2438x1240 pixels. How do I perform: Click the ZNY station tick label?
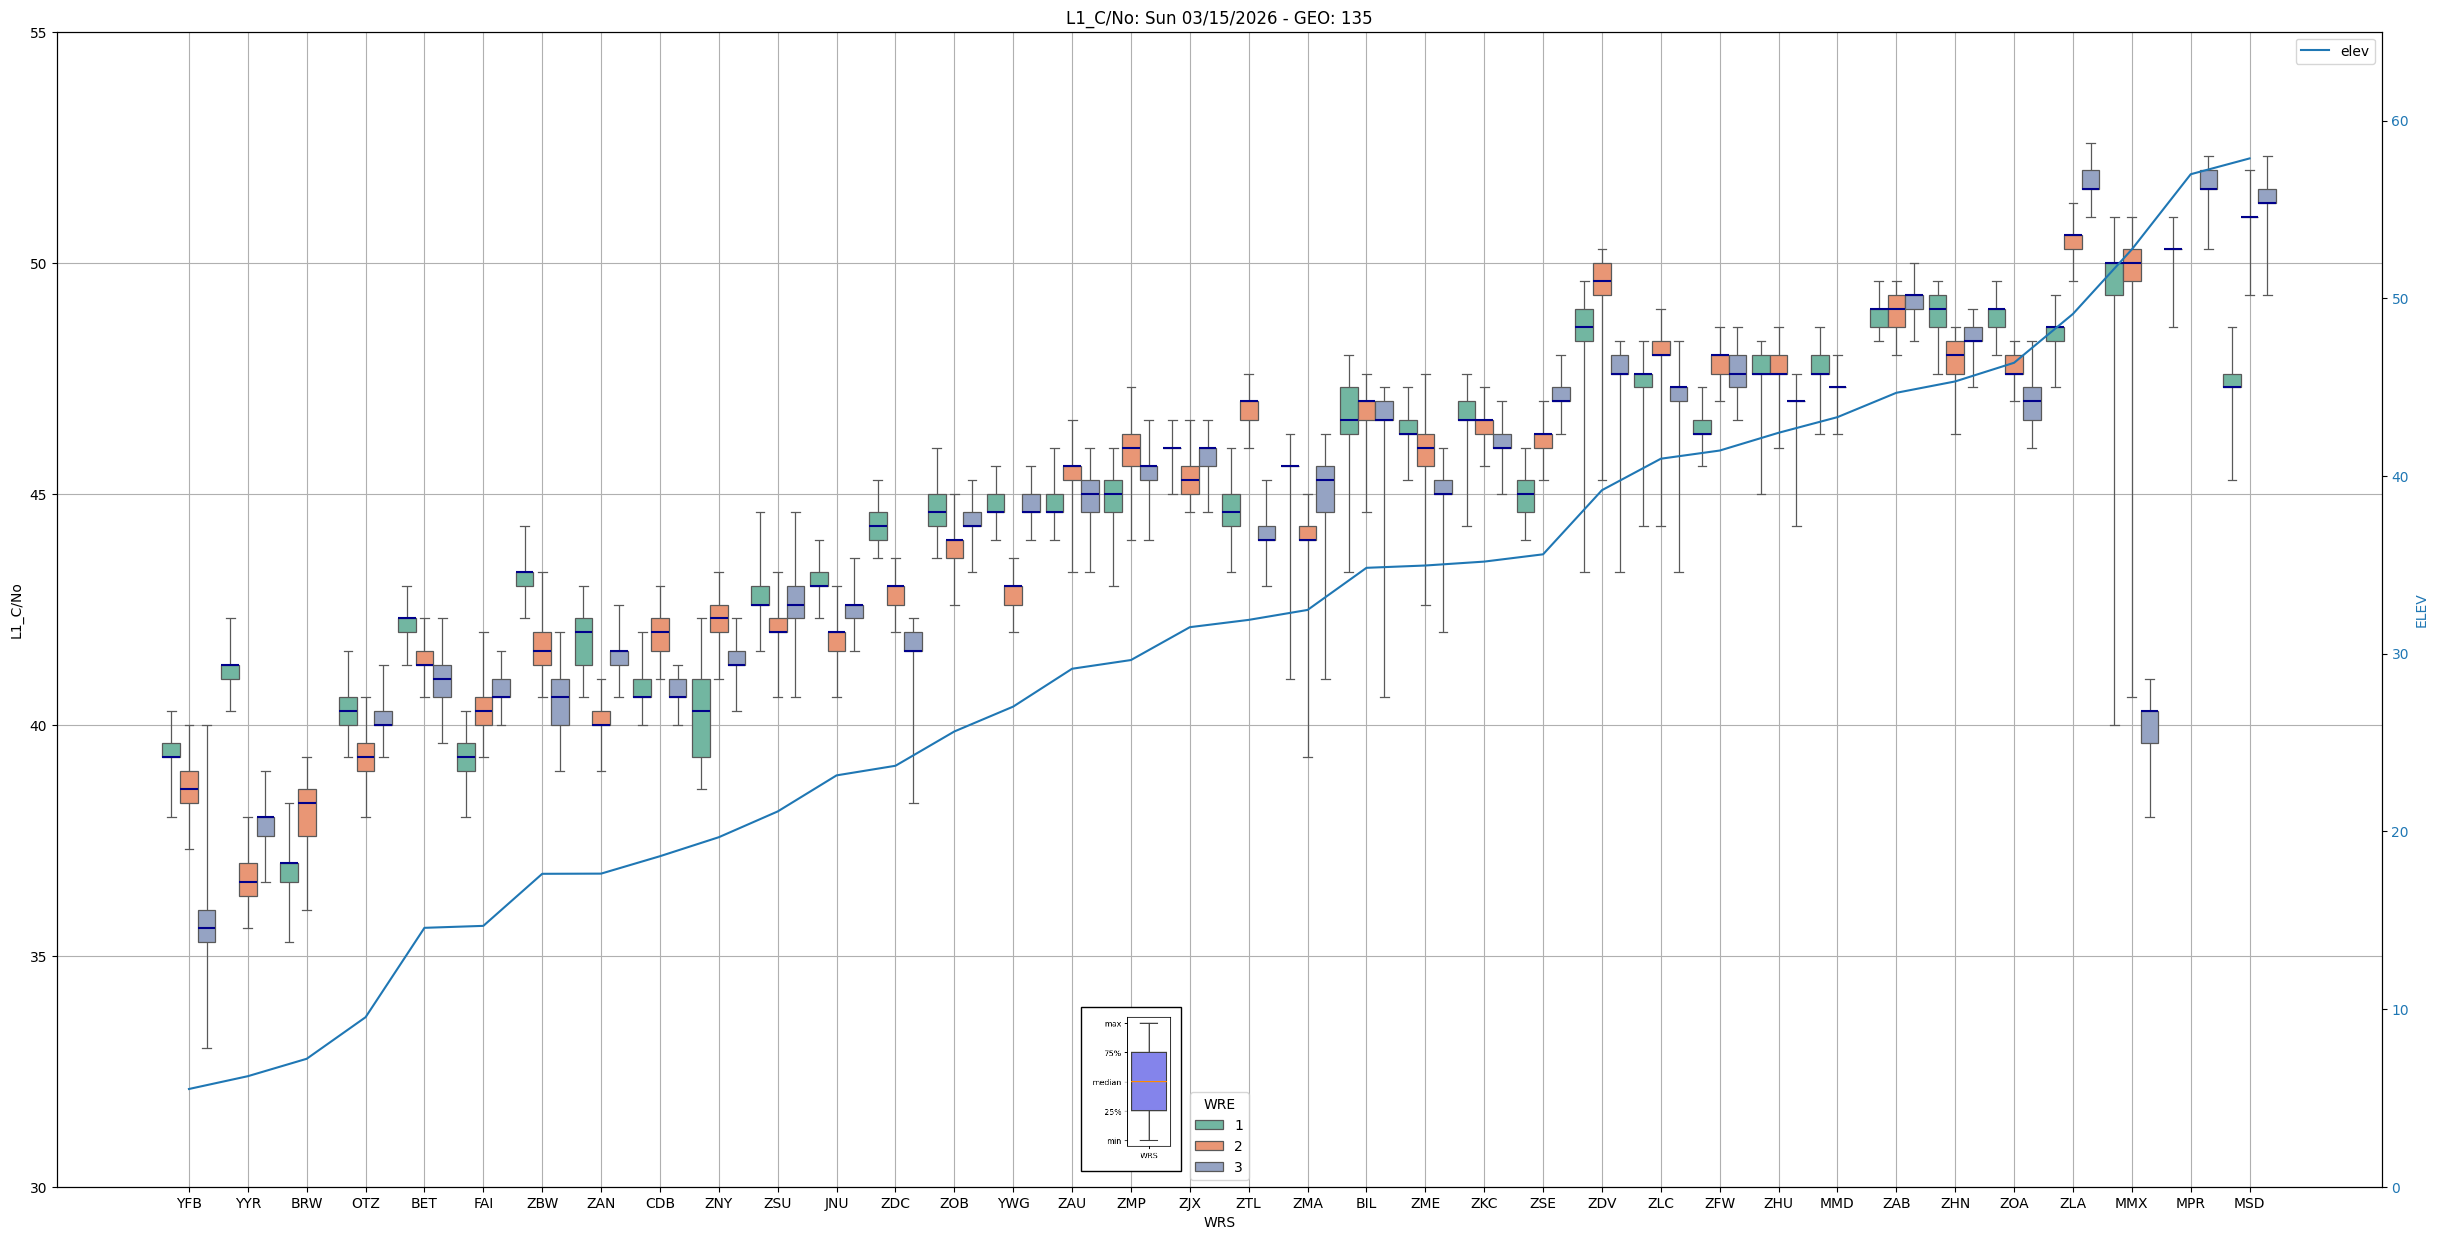718,1203
